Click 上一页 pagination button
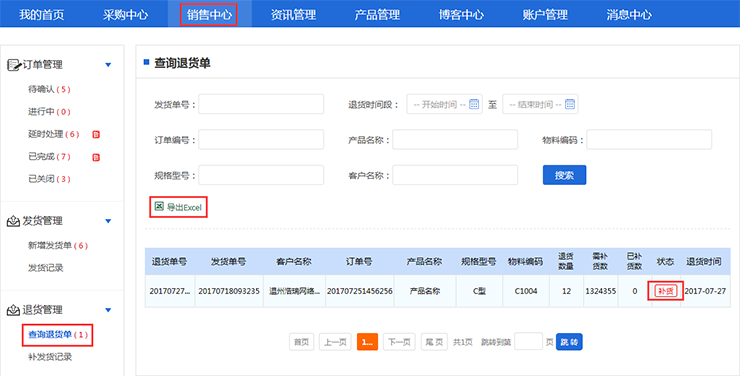The width and height of the screenshot is (740, 376). coord(336,342)
